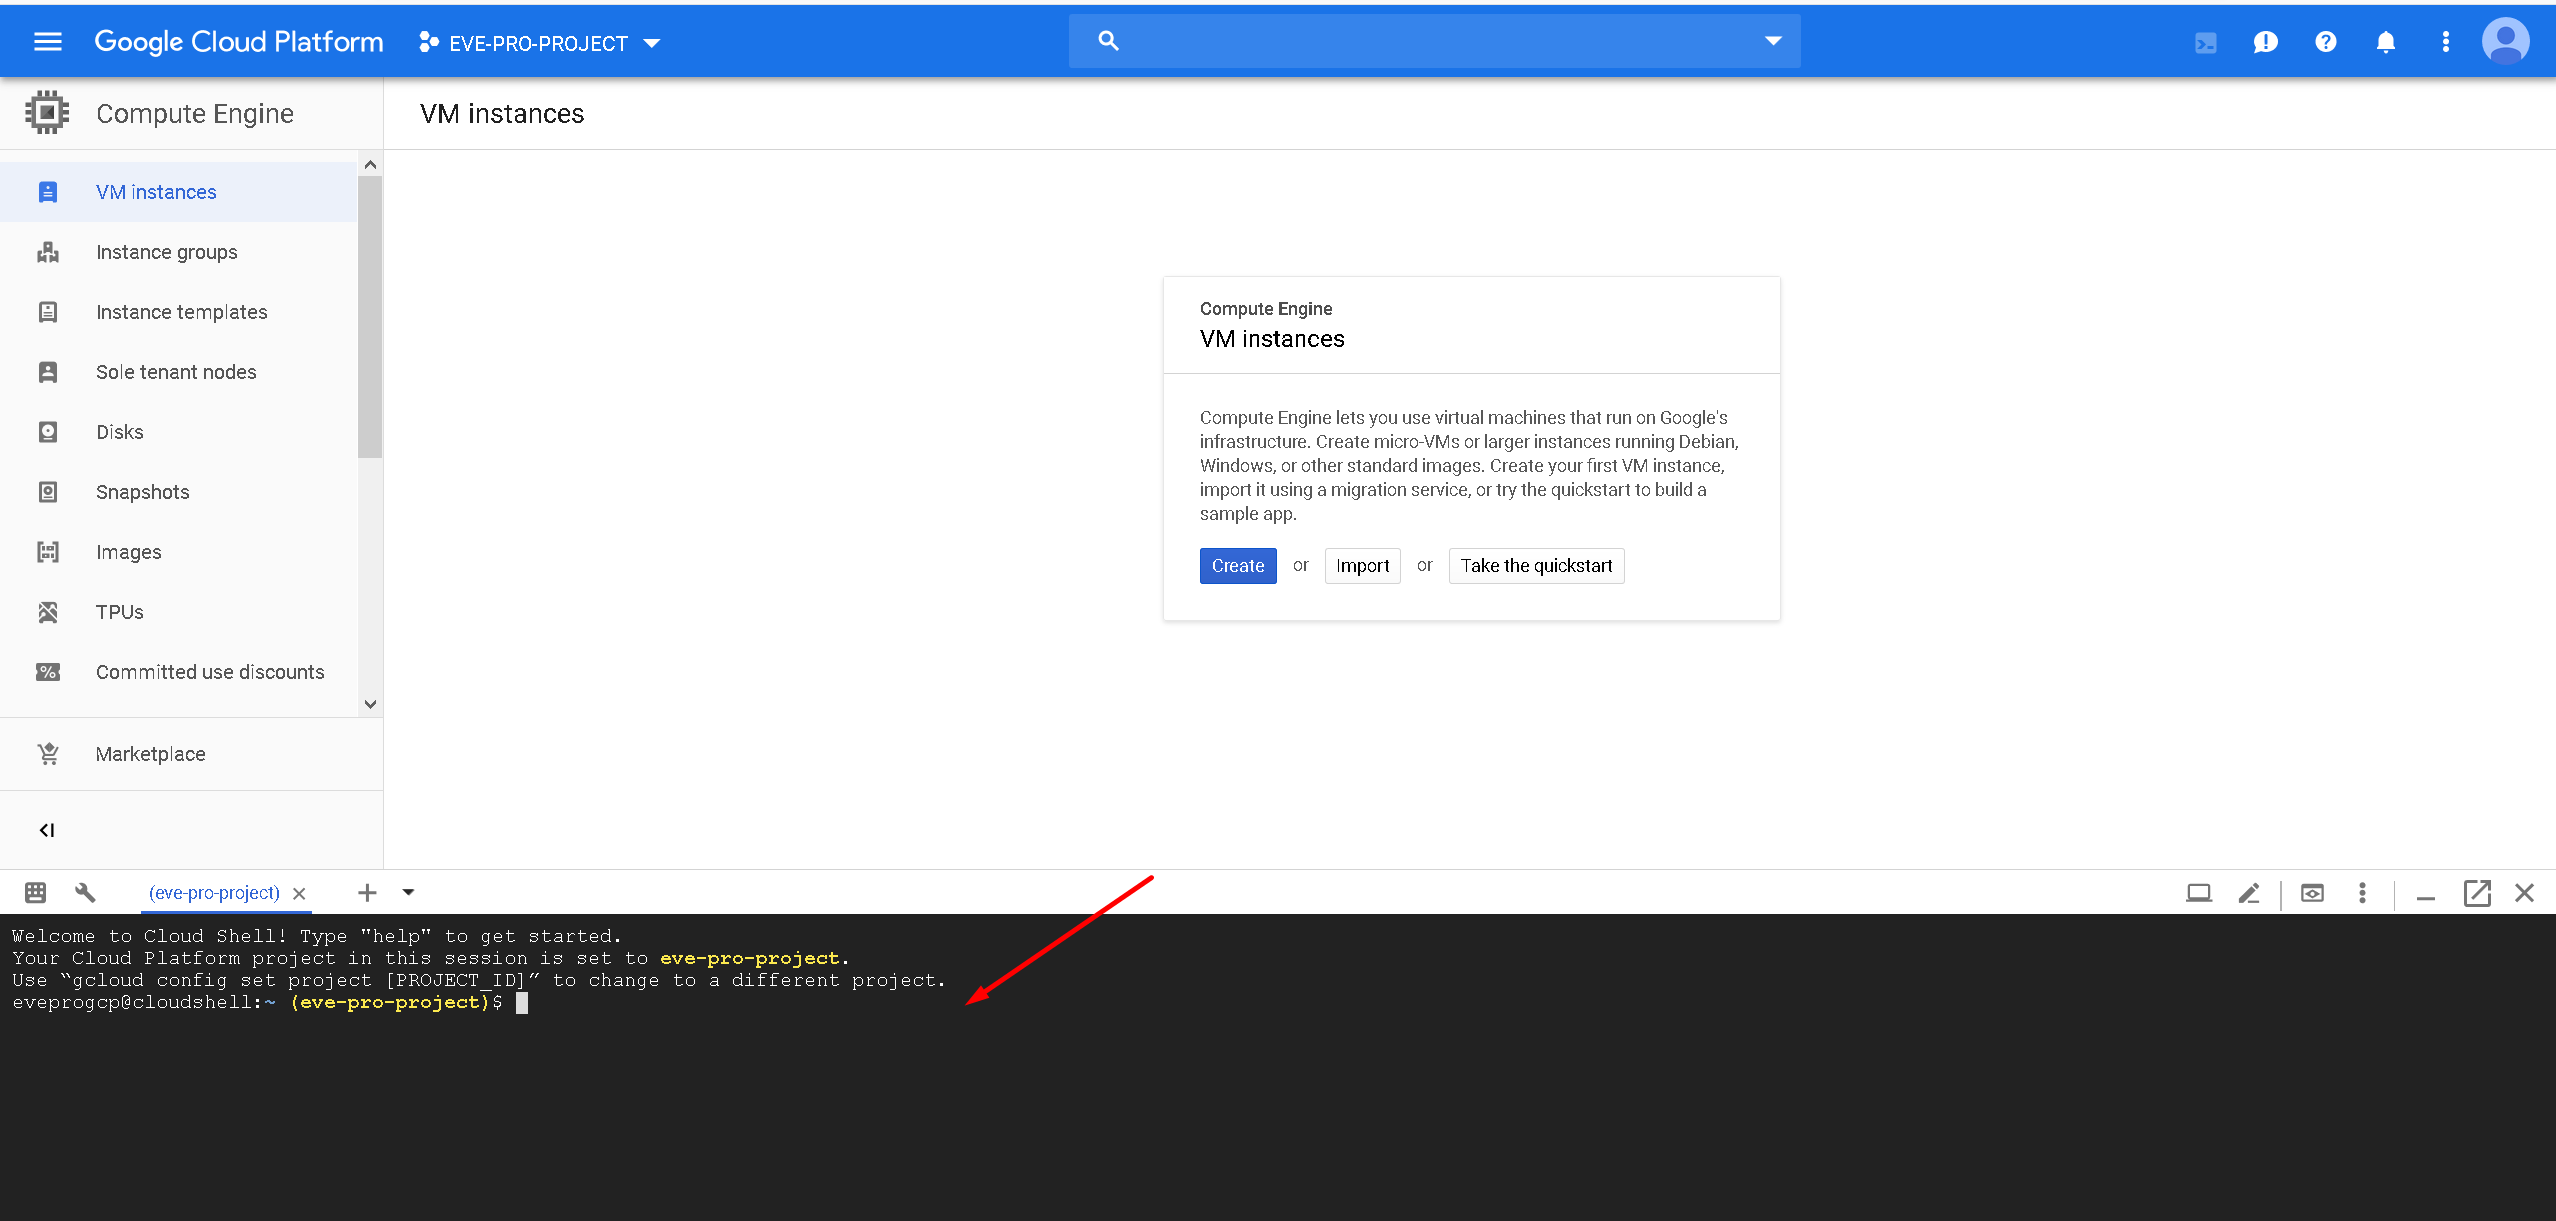Select Instance templates in sidebar
Image resolution: width=2556 pixels, height=1221 pixels.
(x=181, y=312)
